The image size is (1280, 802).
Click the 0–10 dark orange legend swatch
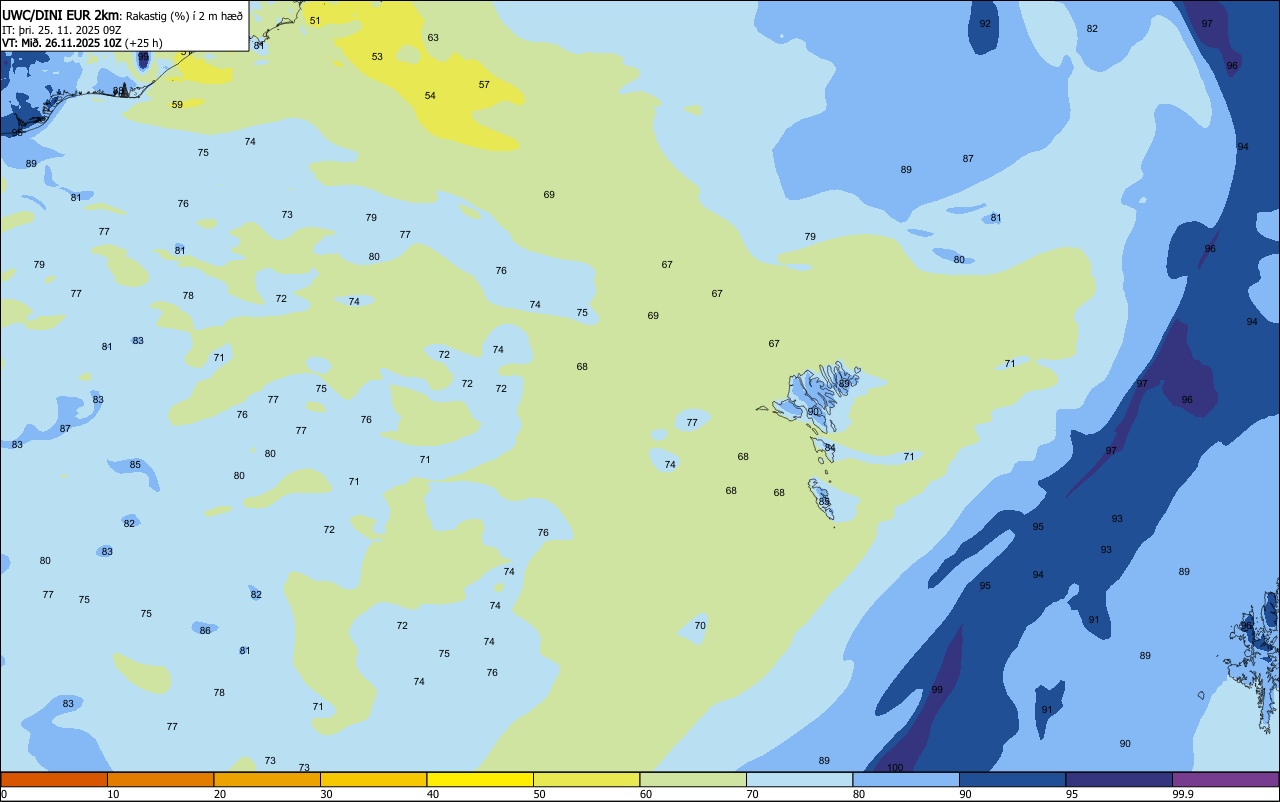(x=54, y=779)
